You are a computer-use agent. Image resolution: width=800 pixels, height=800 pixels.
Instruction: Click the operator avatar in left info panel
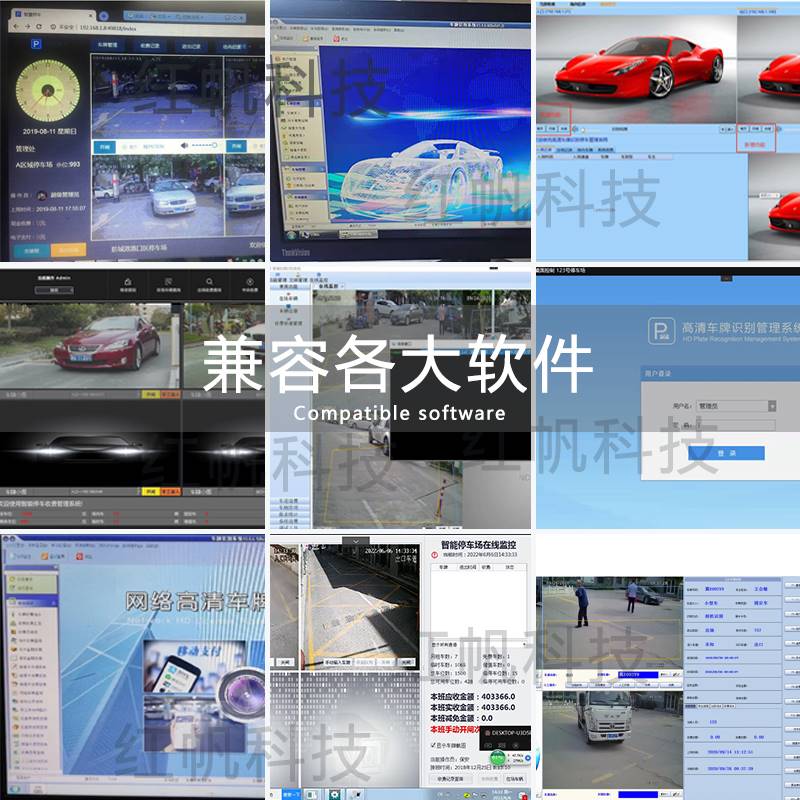tap(42, 195)
